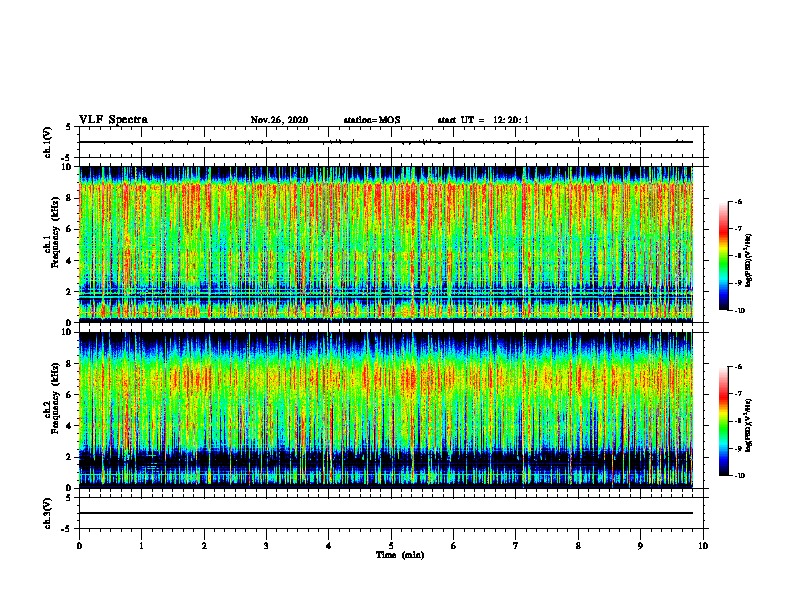Click time axis tick label "5"
The image size is (792, 612).
pyautogui.click(x=391, y=546)
